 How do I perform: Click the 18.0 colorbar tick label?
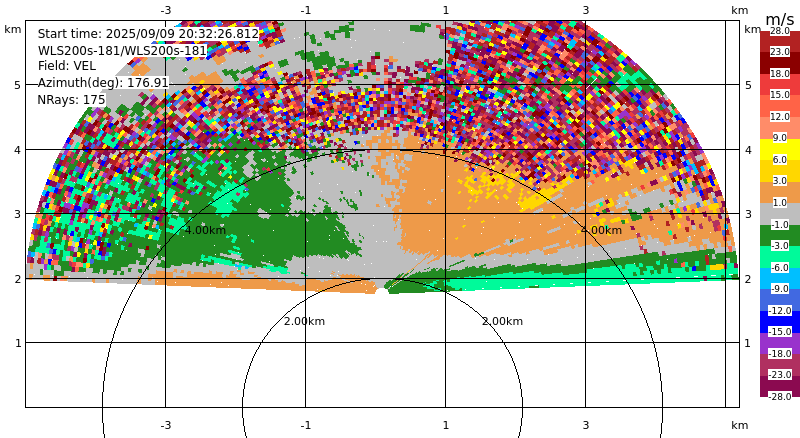tap(780, 74)
